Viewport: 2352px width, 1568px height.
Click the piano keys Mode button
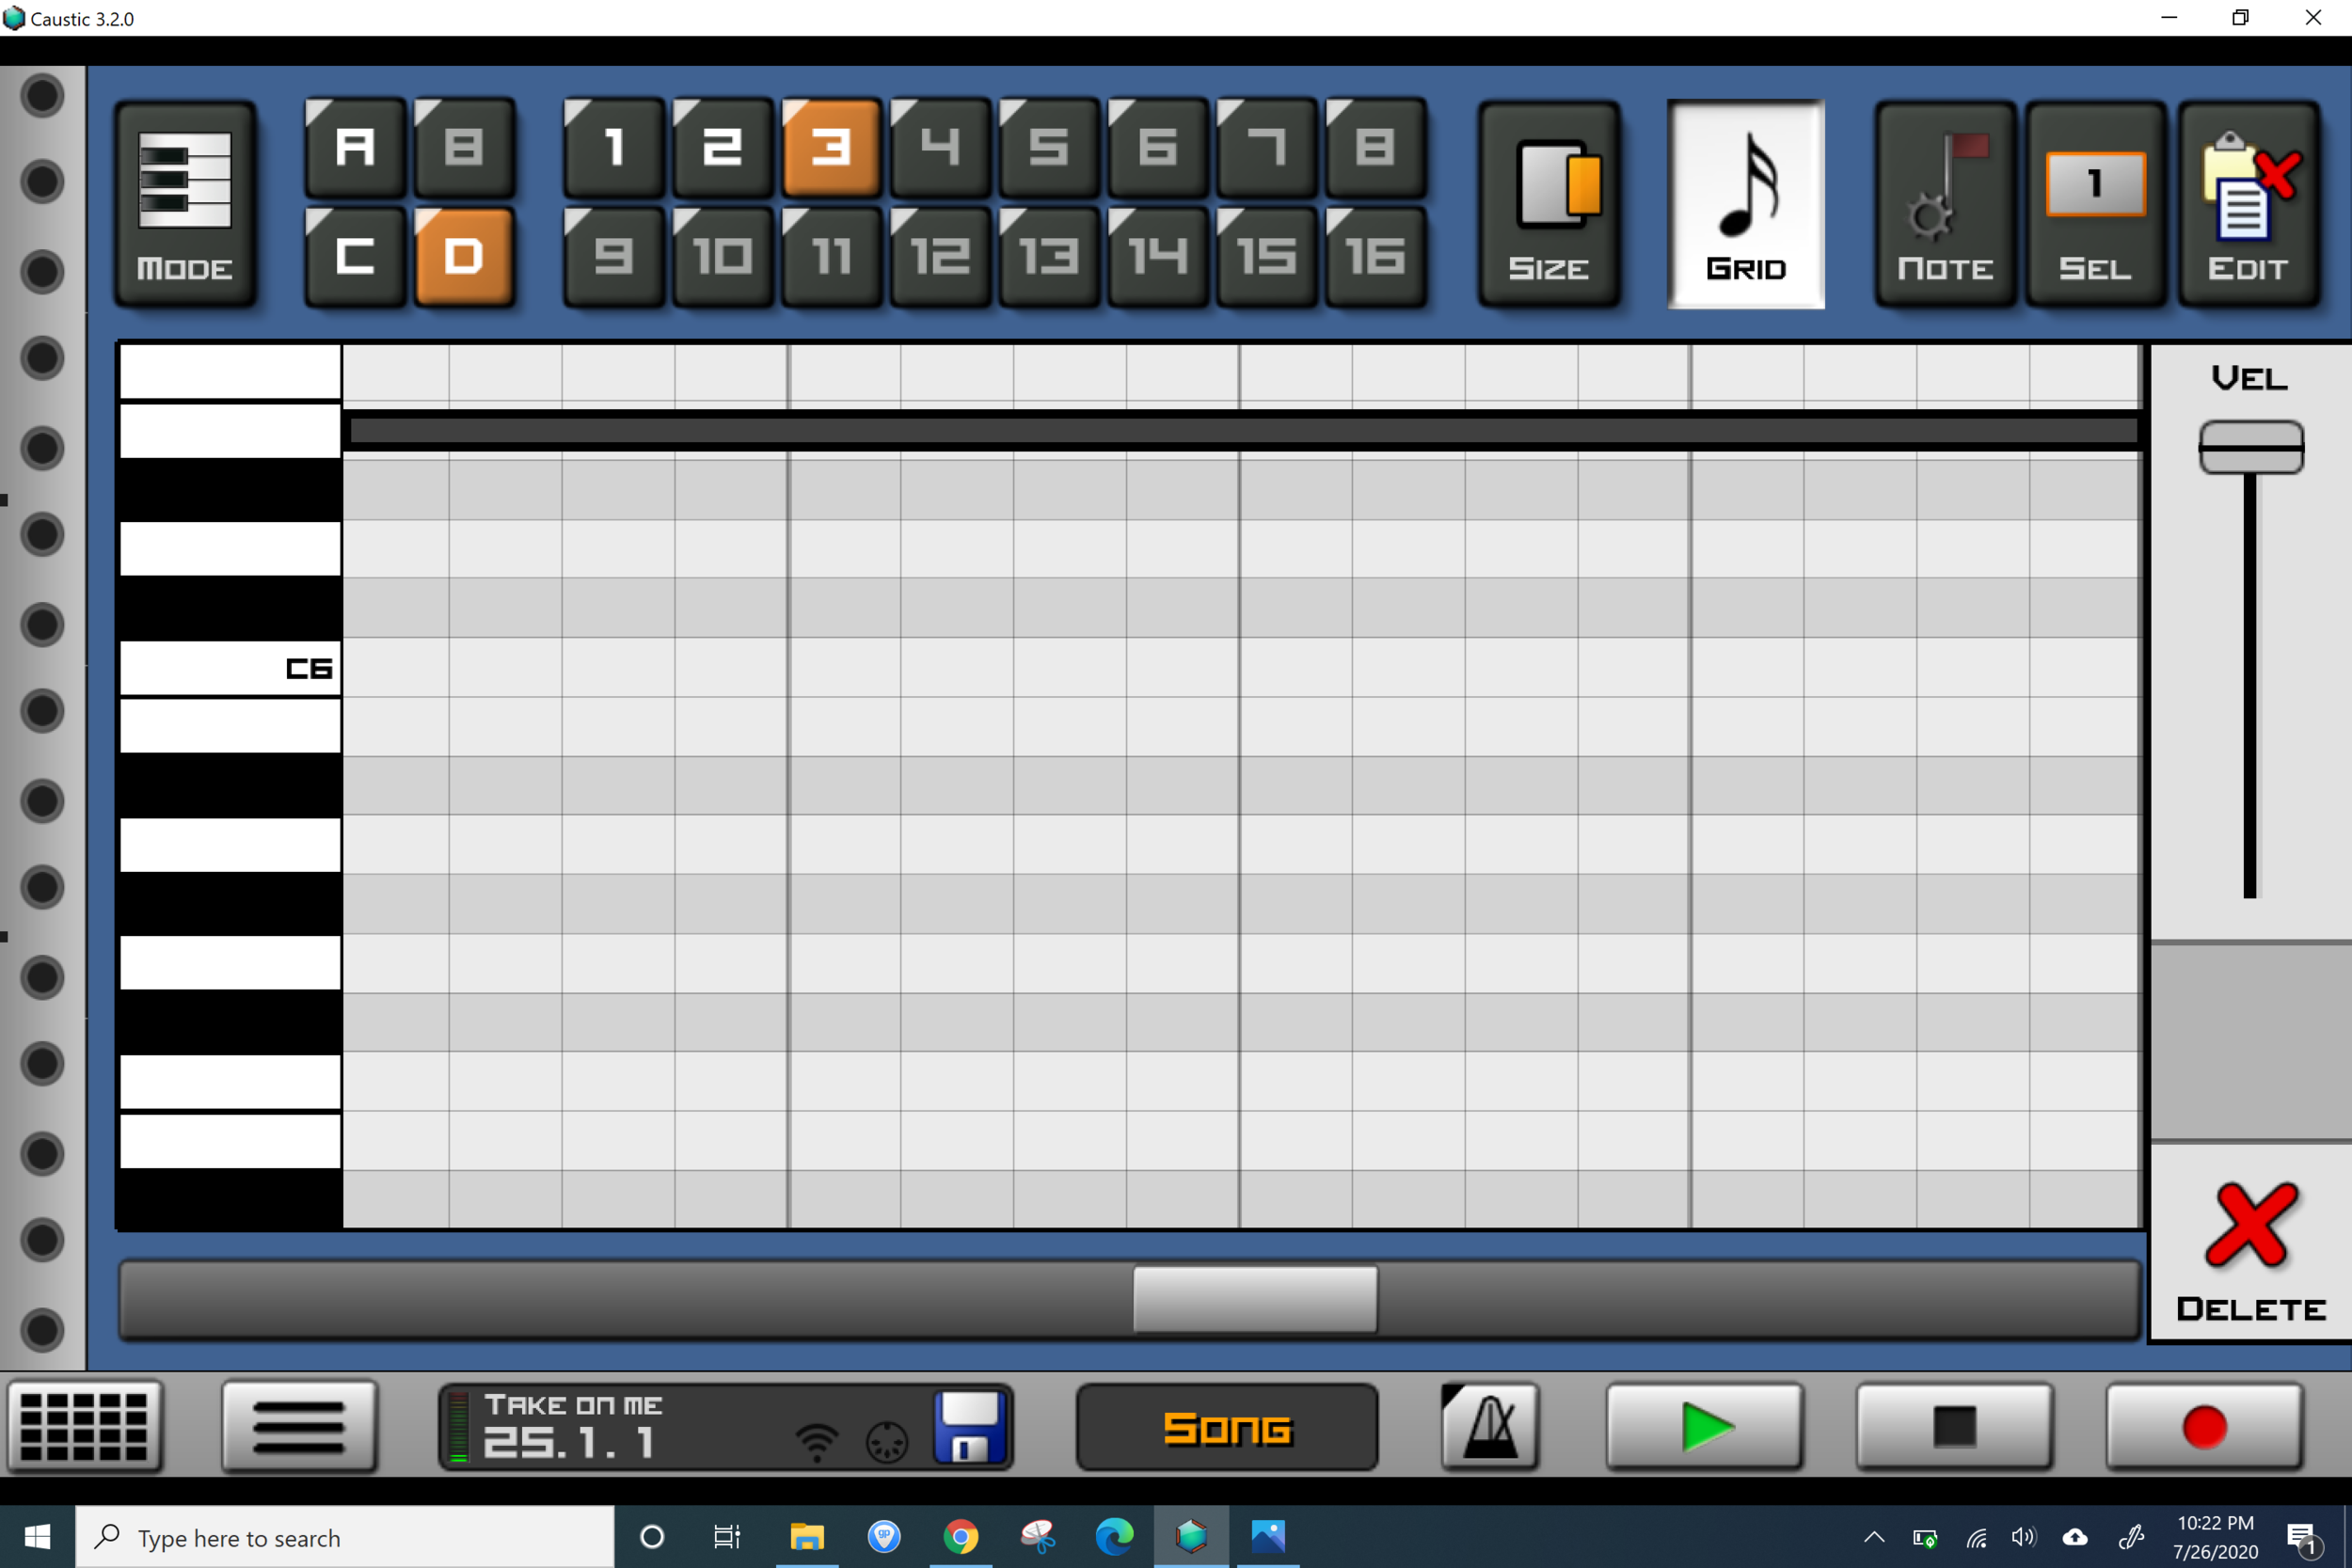coord(185,204)
